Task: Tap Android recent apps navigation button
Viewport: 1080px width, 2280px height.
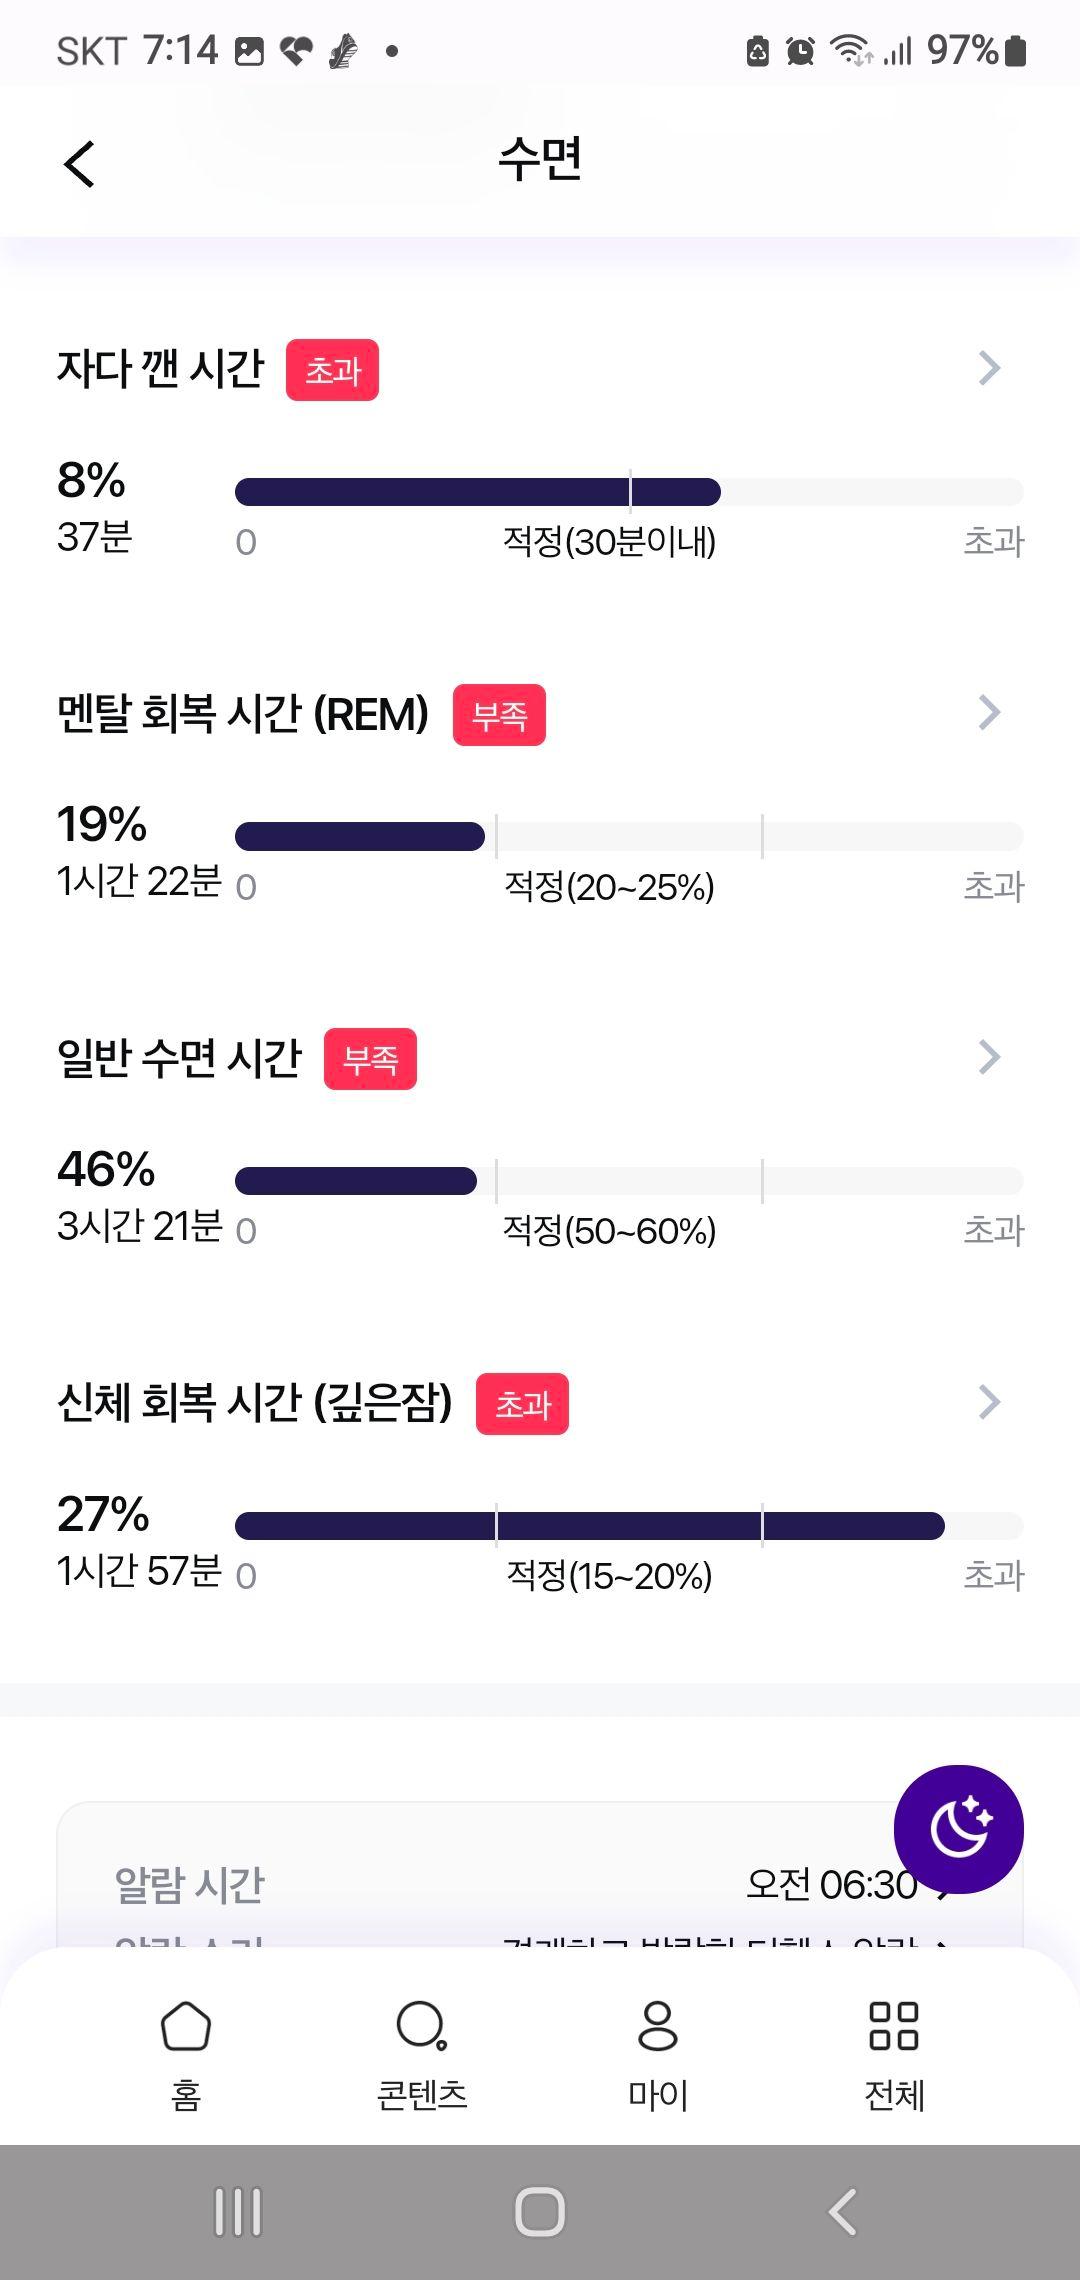Action: coord(238,2212)
